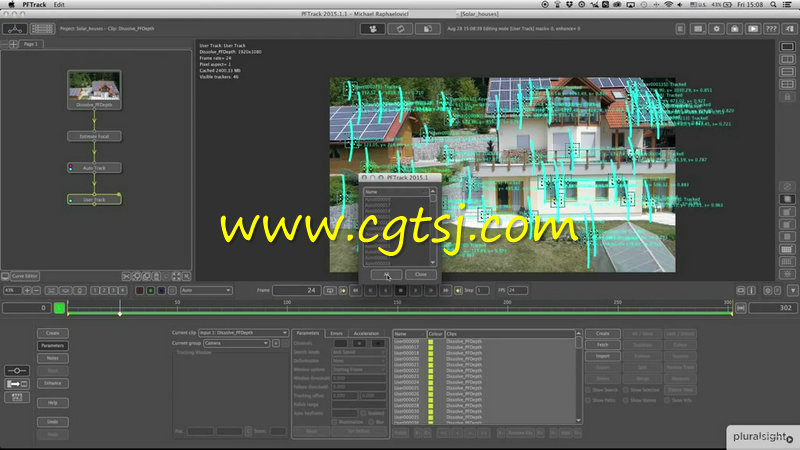Toggle the Show Selected checkbox
This screenshot has height=450, width=800.
(x=626, y=390)
